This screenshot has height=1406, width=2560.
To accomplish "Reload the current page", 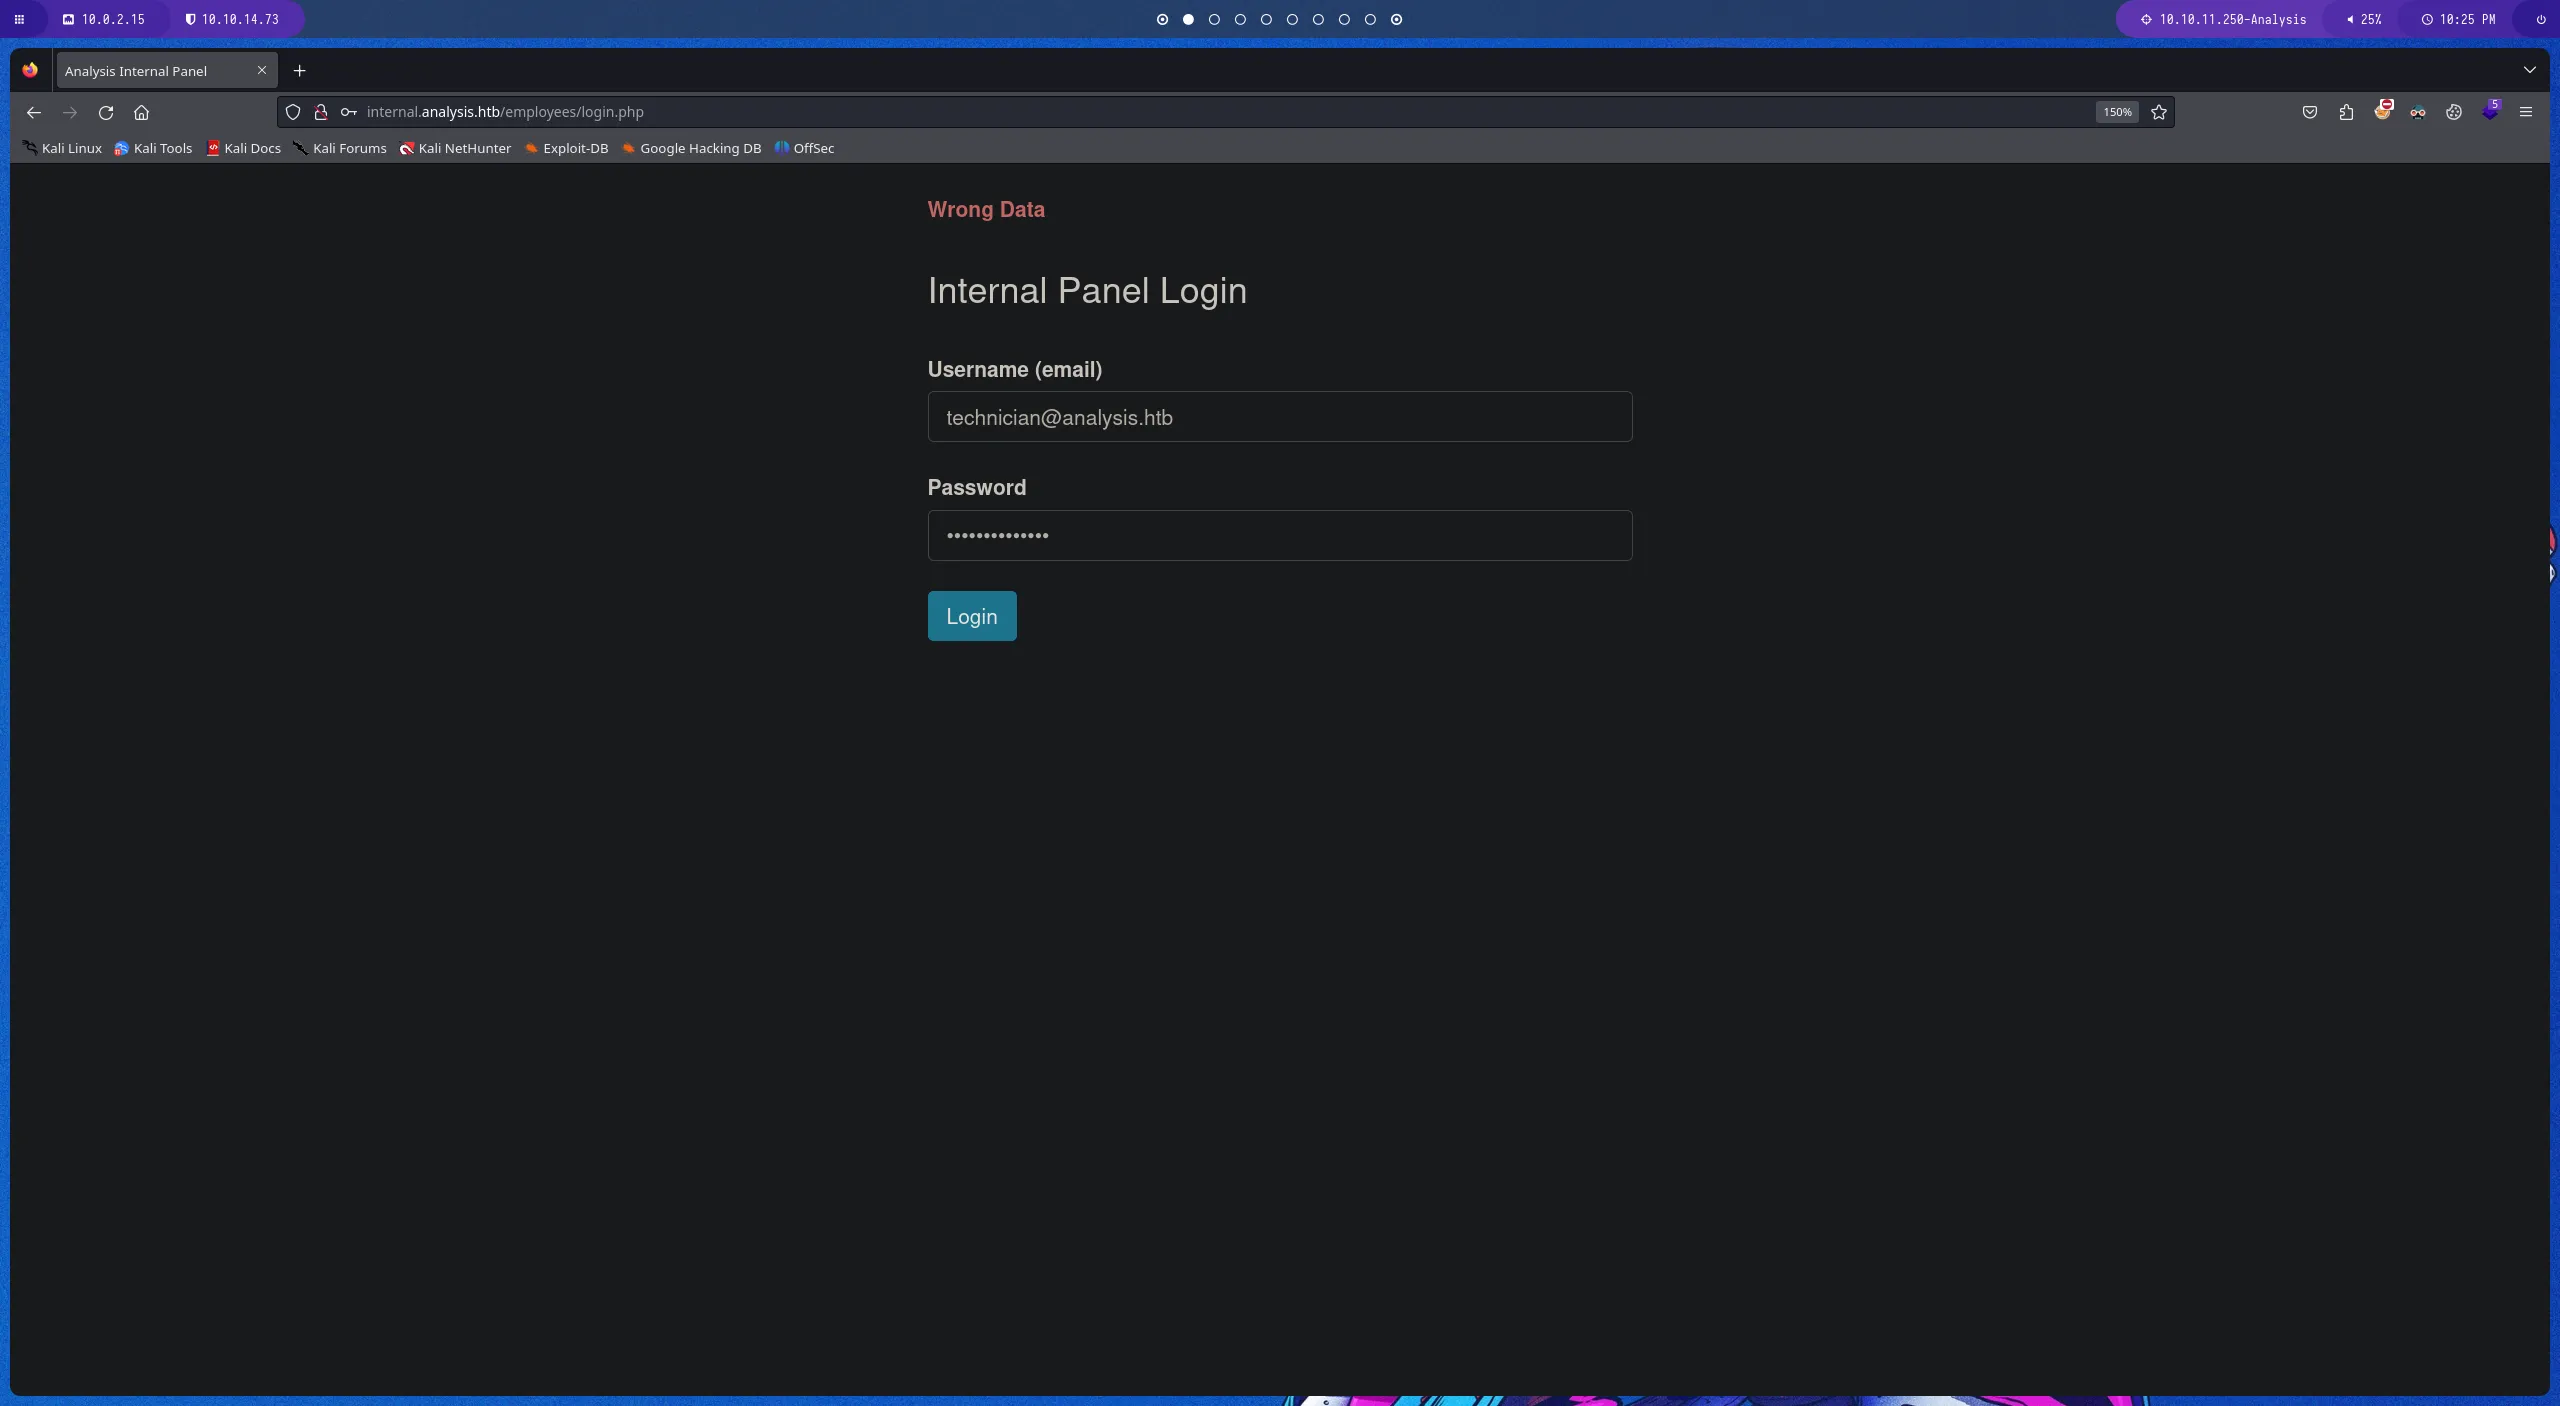I will point(106,112).
